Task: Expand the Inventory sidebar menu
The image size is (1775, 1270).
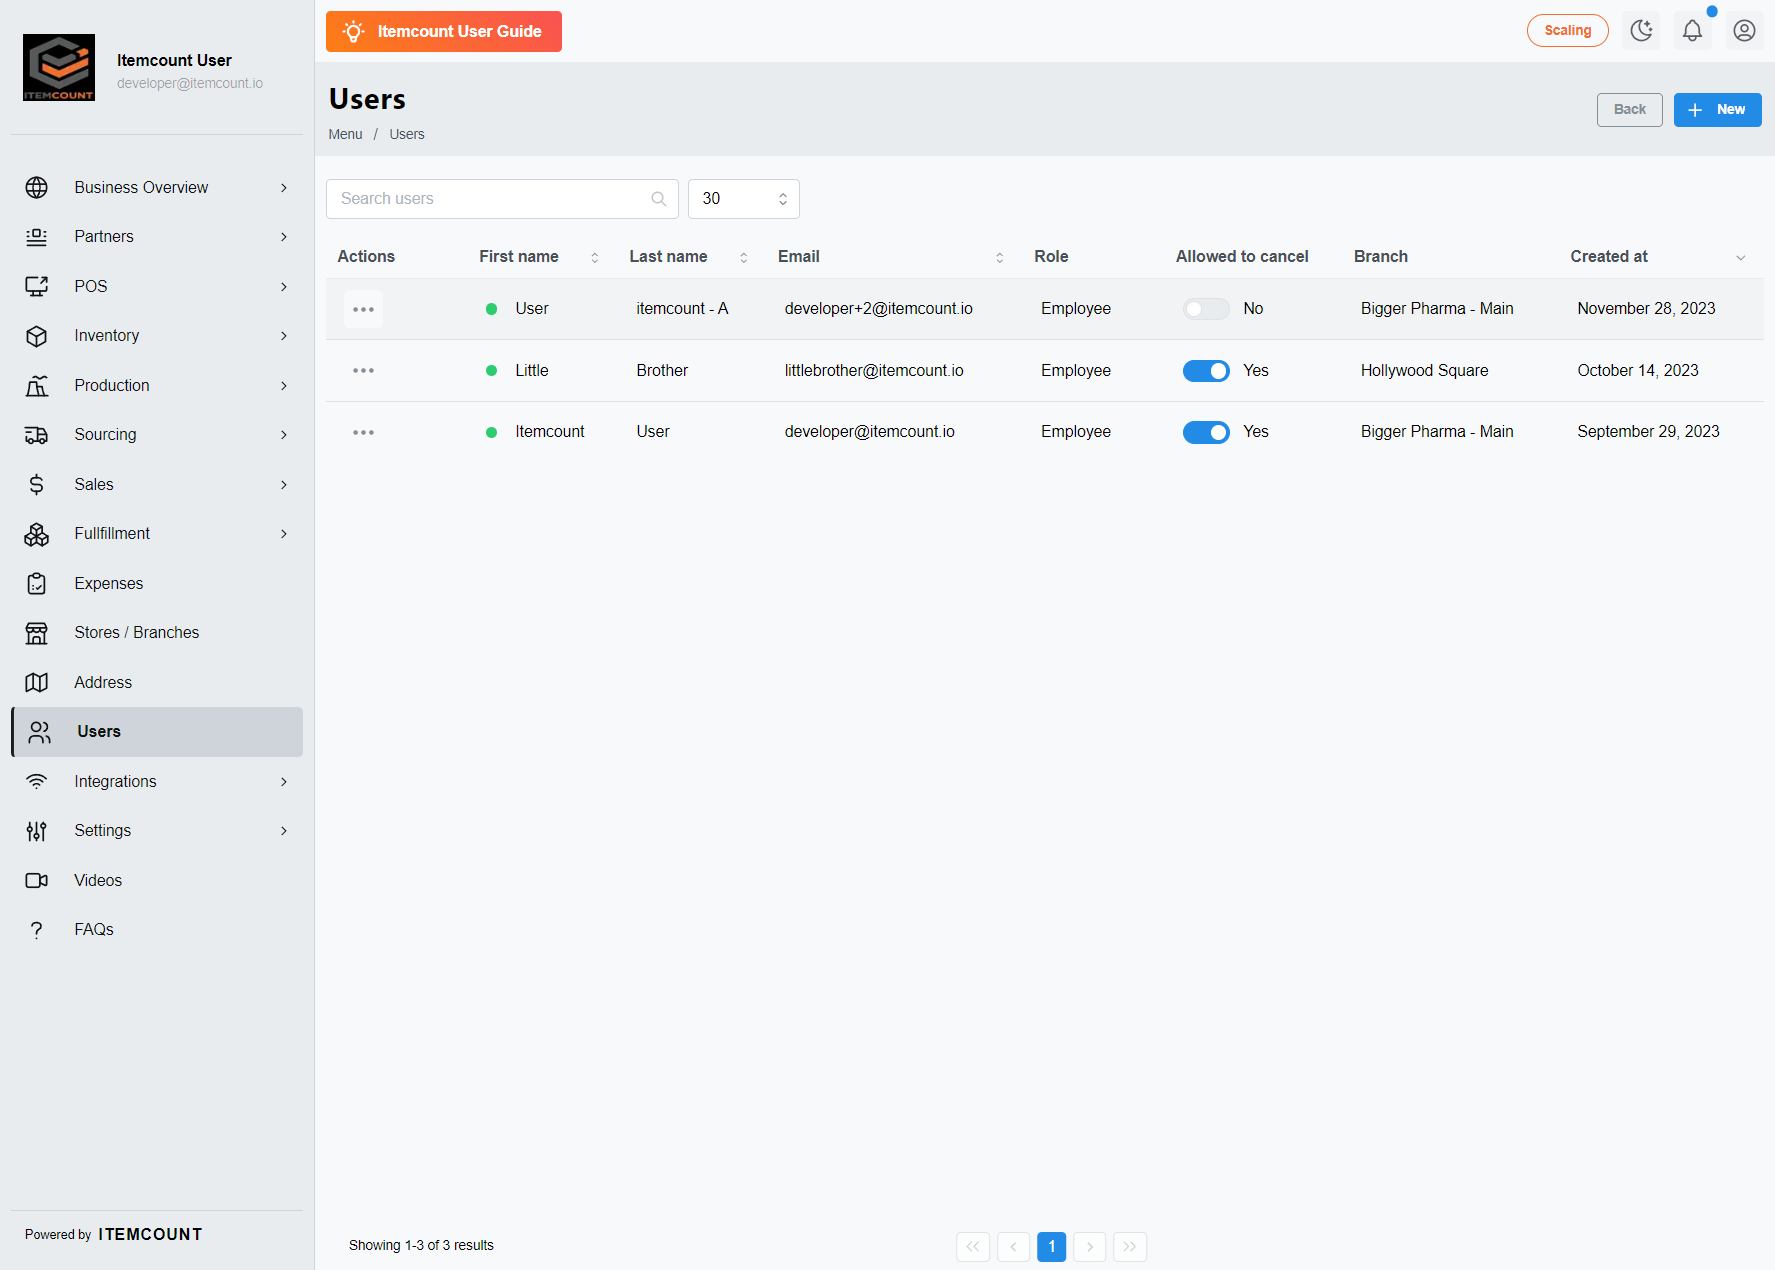Action: click(157, 336)
